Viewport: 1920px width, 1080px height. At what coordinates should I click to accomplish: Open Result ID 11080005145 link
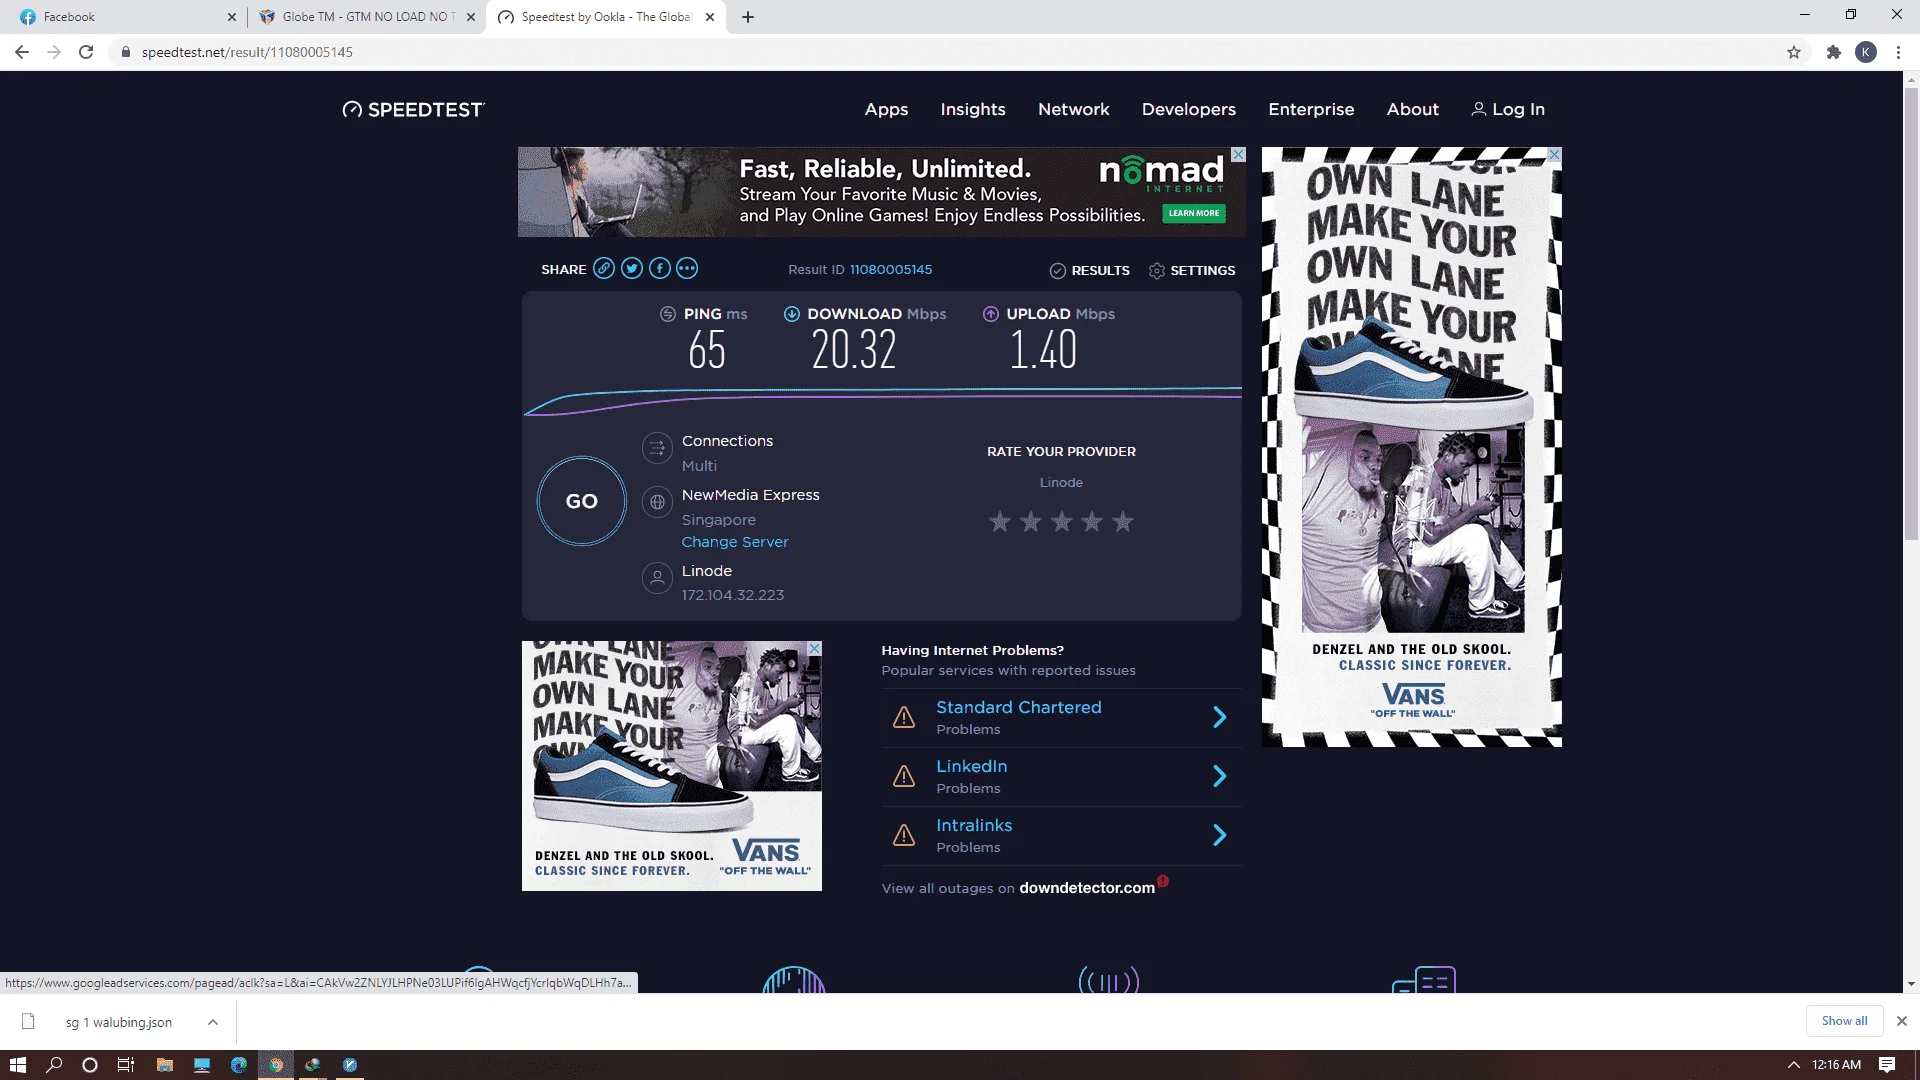891,269
